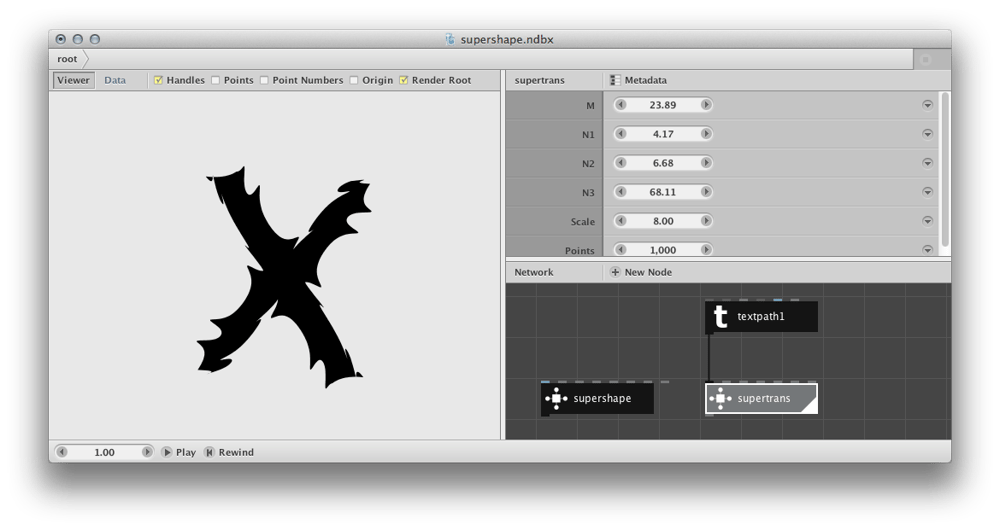1000x530 pixels.
Task: Increase Points value with right arrow
Action: pyautogui.click(x=706, y=250)
